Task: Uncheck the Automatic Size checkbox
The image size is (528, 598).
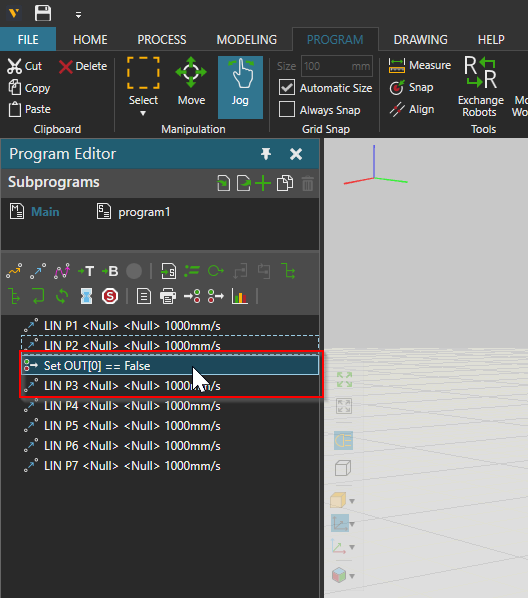Action: point(287,87)
